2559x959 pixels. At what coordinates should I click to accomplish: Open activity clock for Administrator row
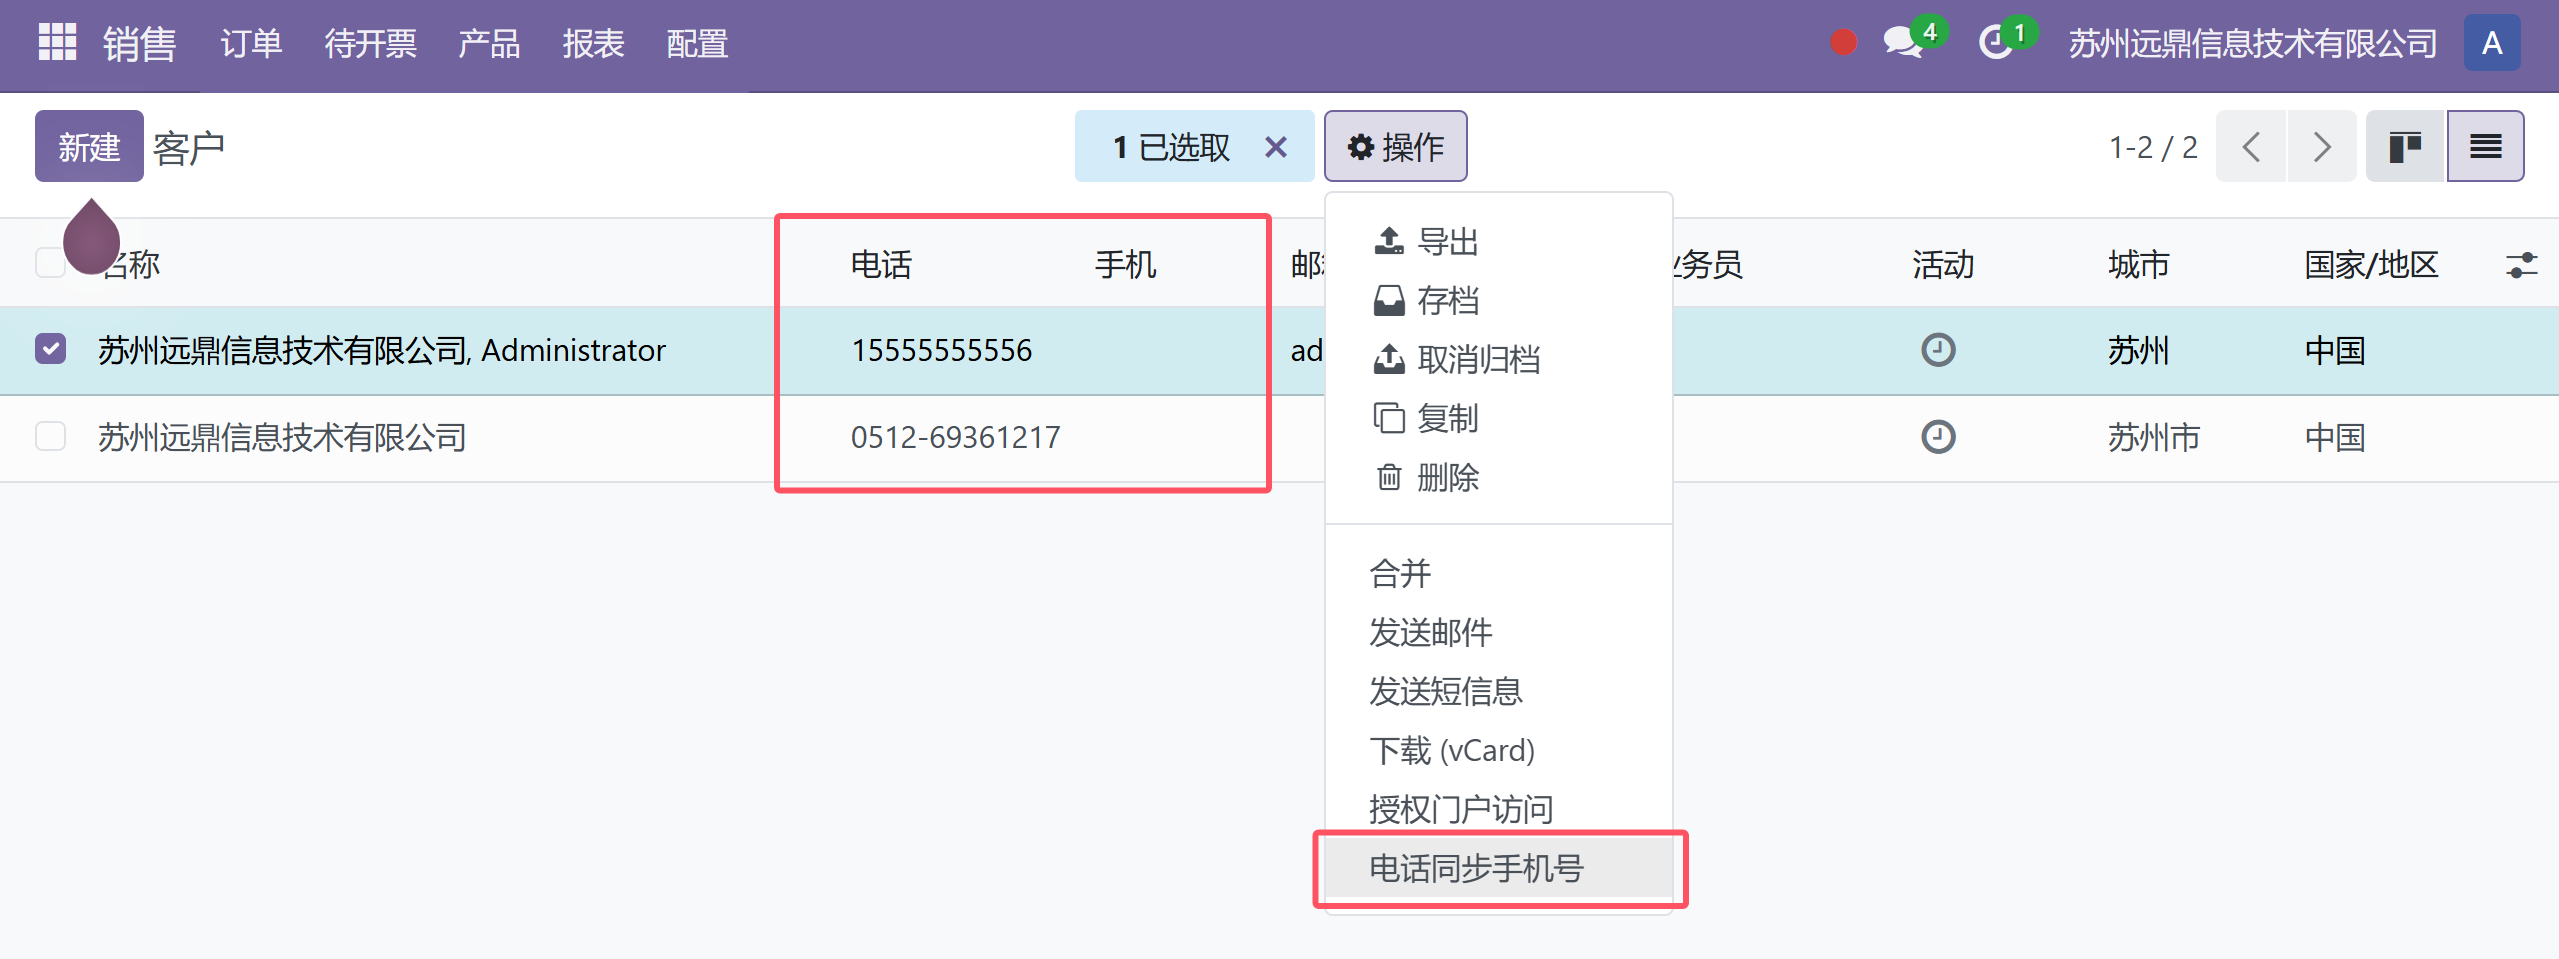(1938, 350)
